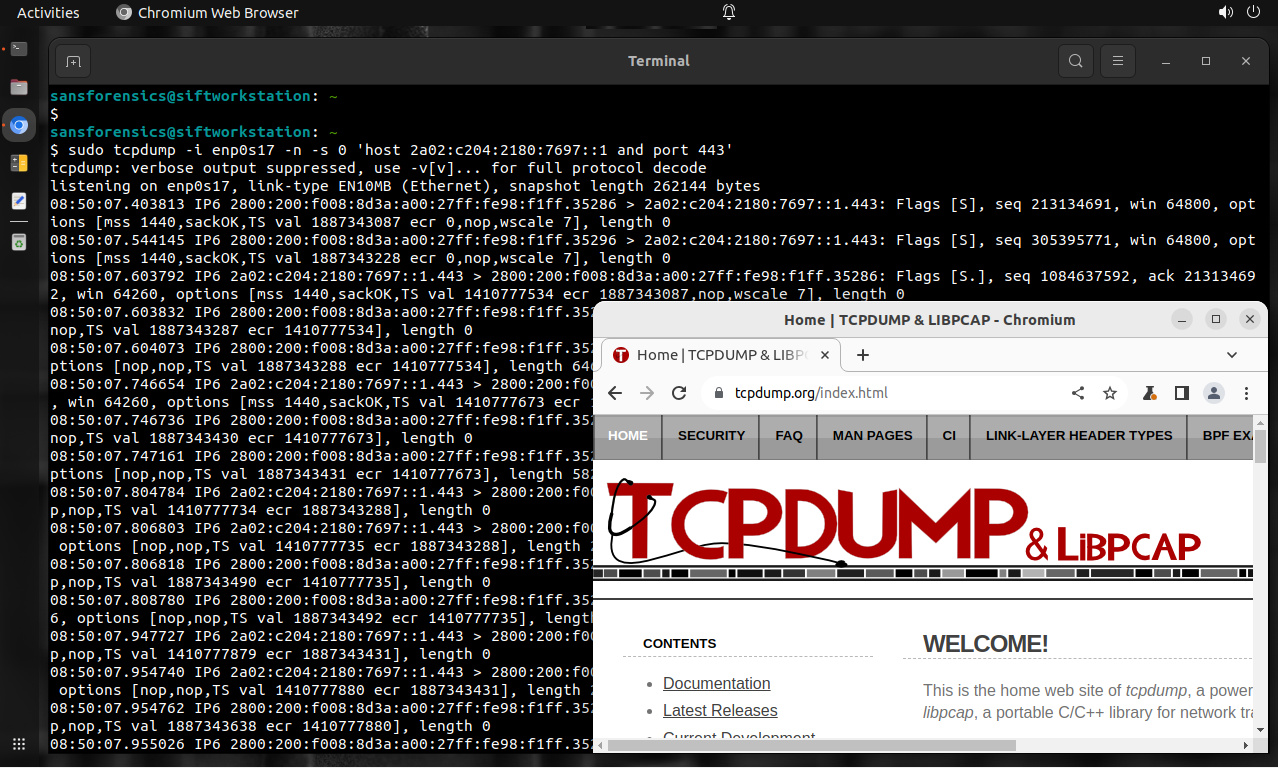Viewport: 1278px width, 768px height.
Task: Open the CI navigation tab
Action: point(949,436)
